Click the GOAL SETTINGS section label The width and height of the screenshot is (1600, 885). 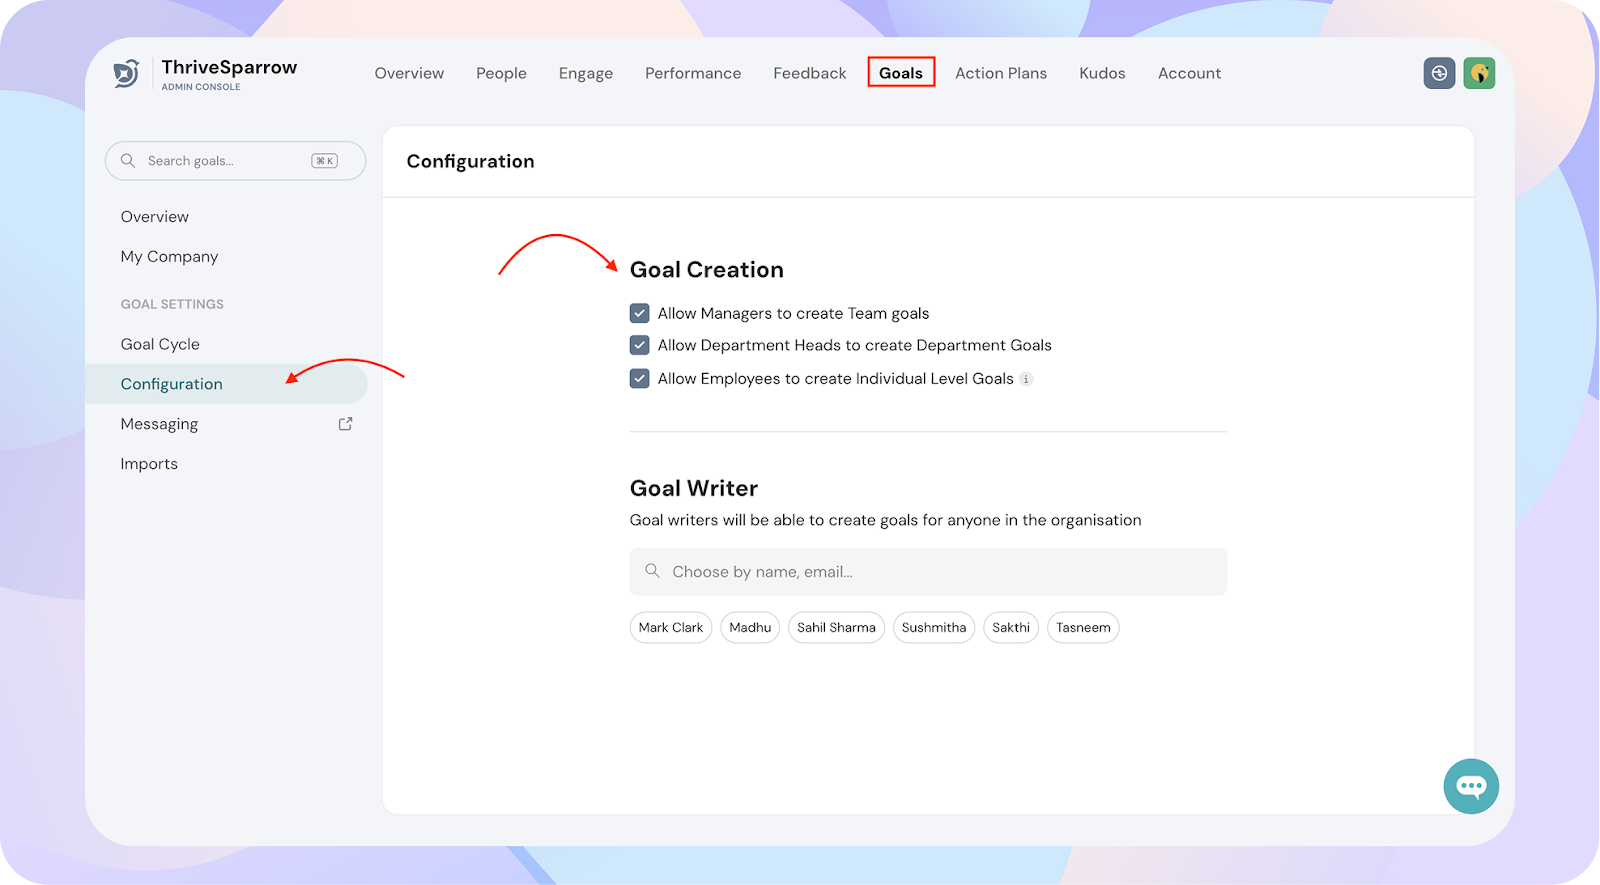pyautogui.click(x=172, y=304)
